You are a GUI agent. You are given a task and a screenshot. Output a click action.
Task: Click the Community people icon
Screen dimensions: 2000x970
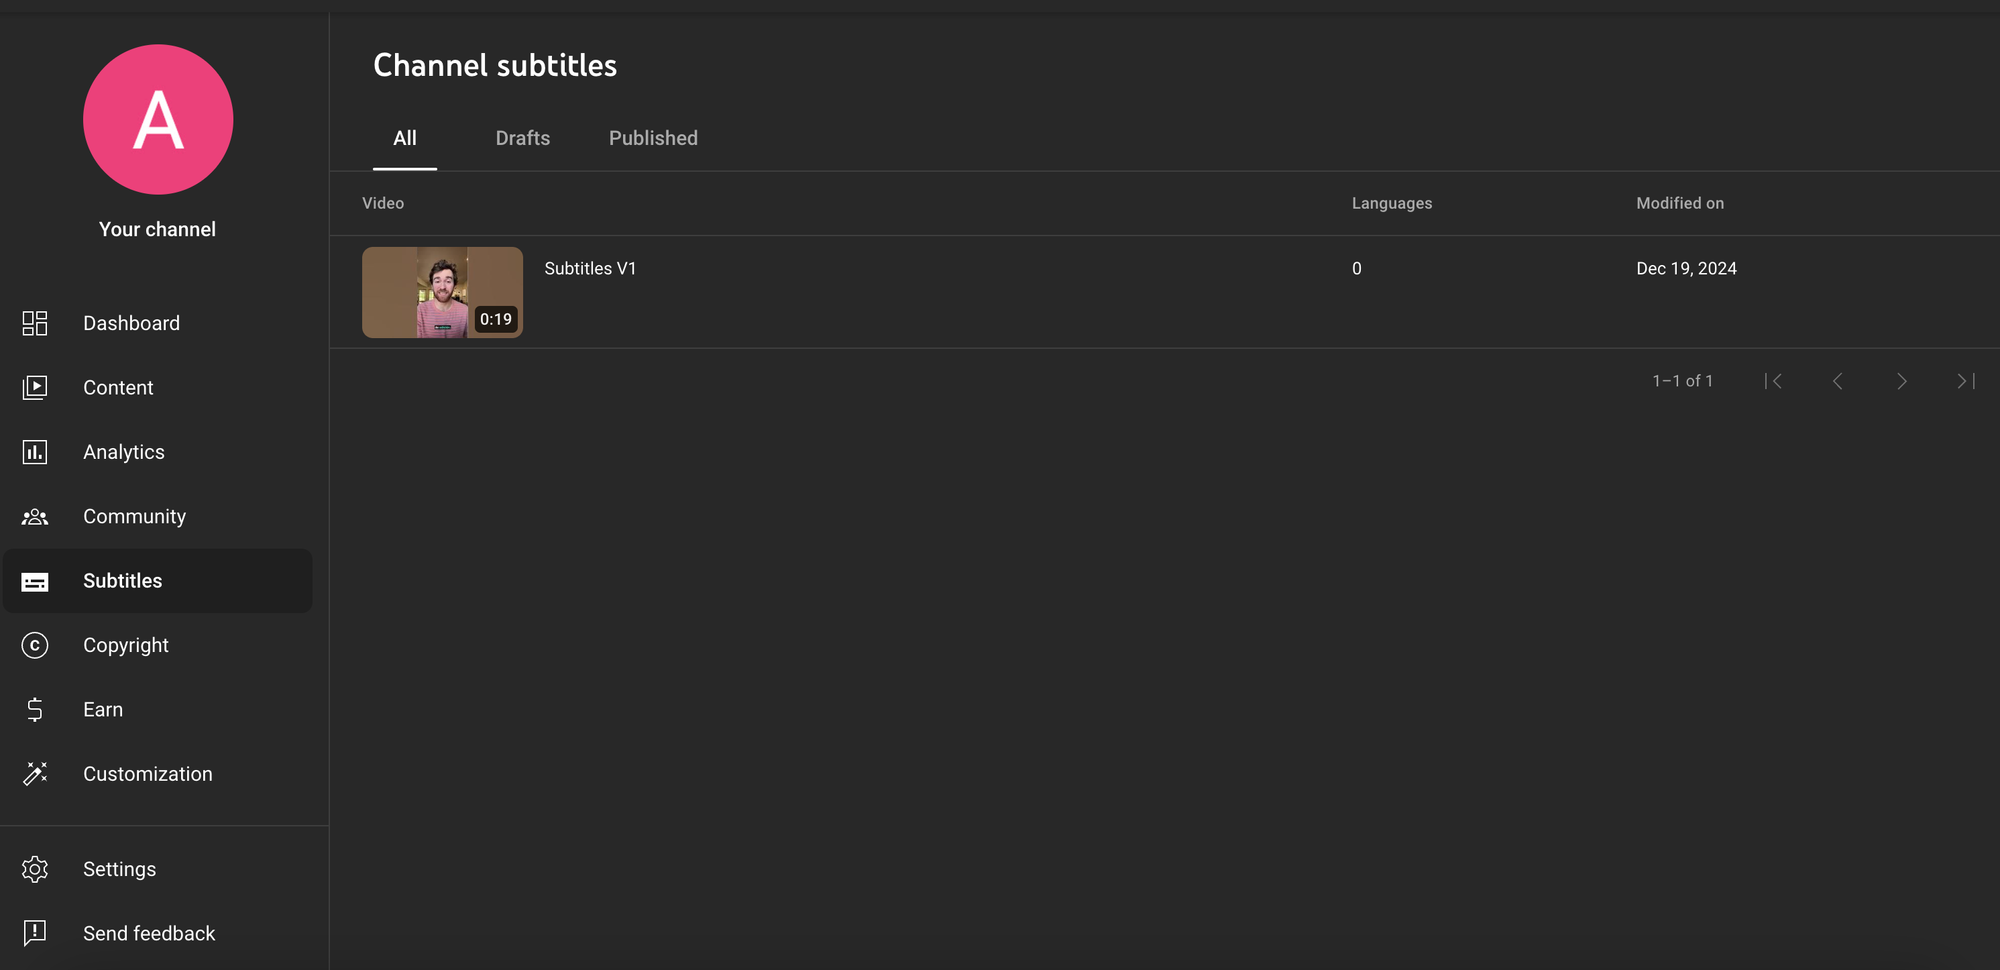coord(35,516)
